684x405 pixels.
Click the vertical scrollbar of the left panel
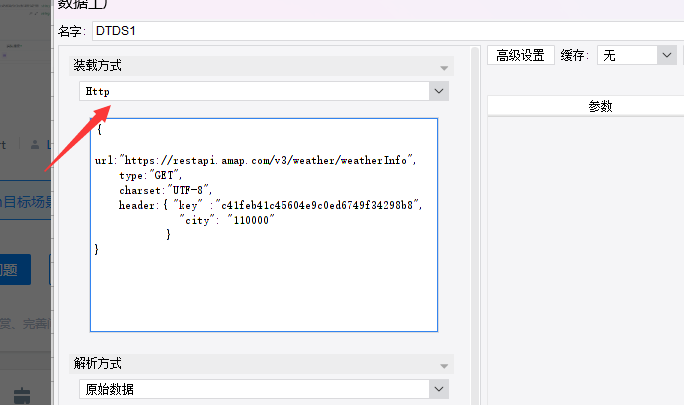pyautogui.click(x=475, y=225)
